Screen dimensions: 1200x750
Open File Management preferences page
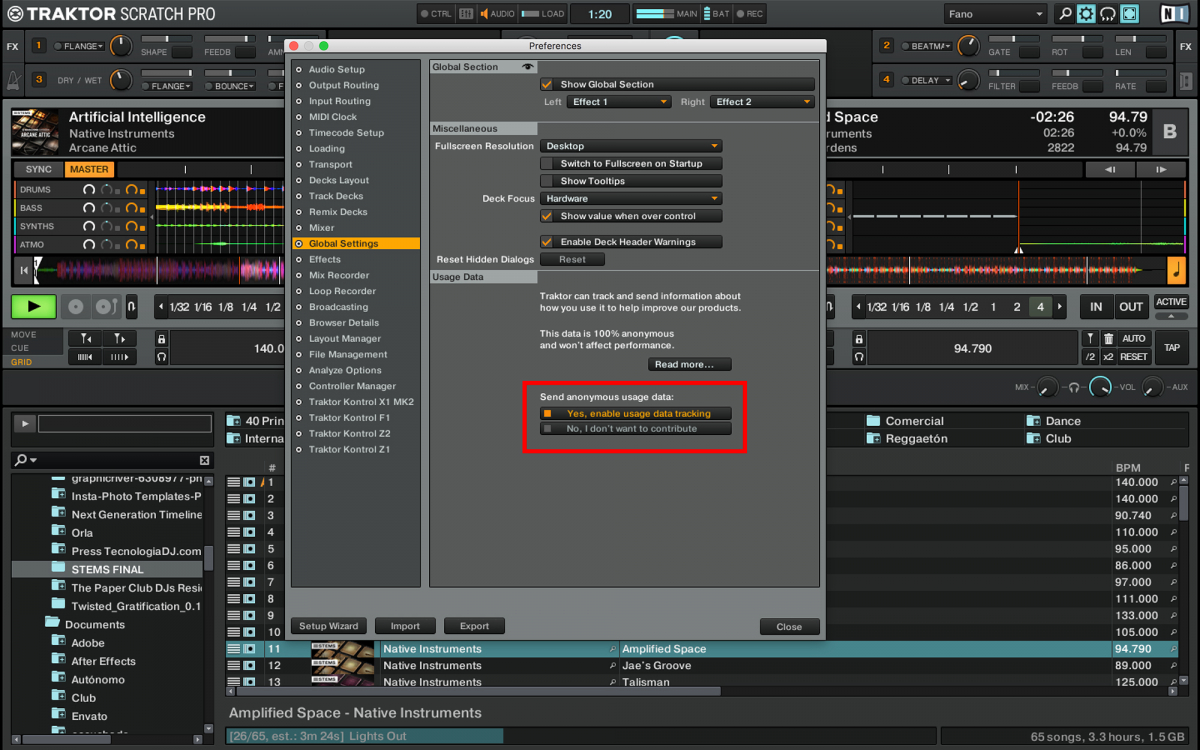[348, 355]
